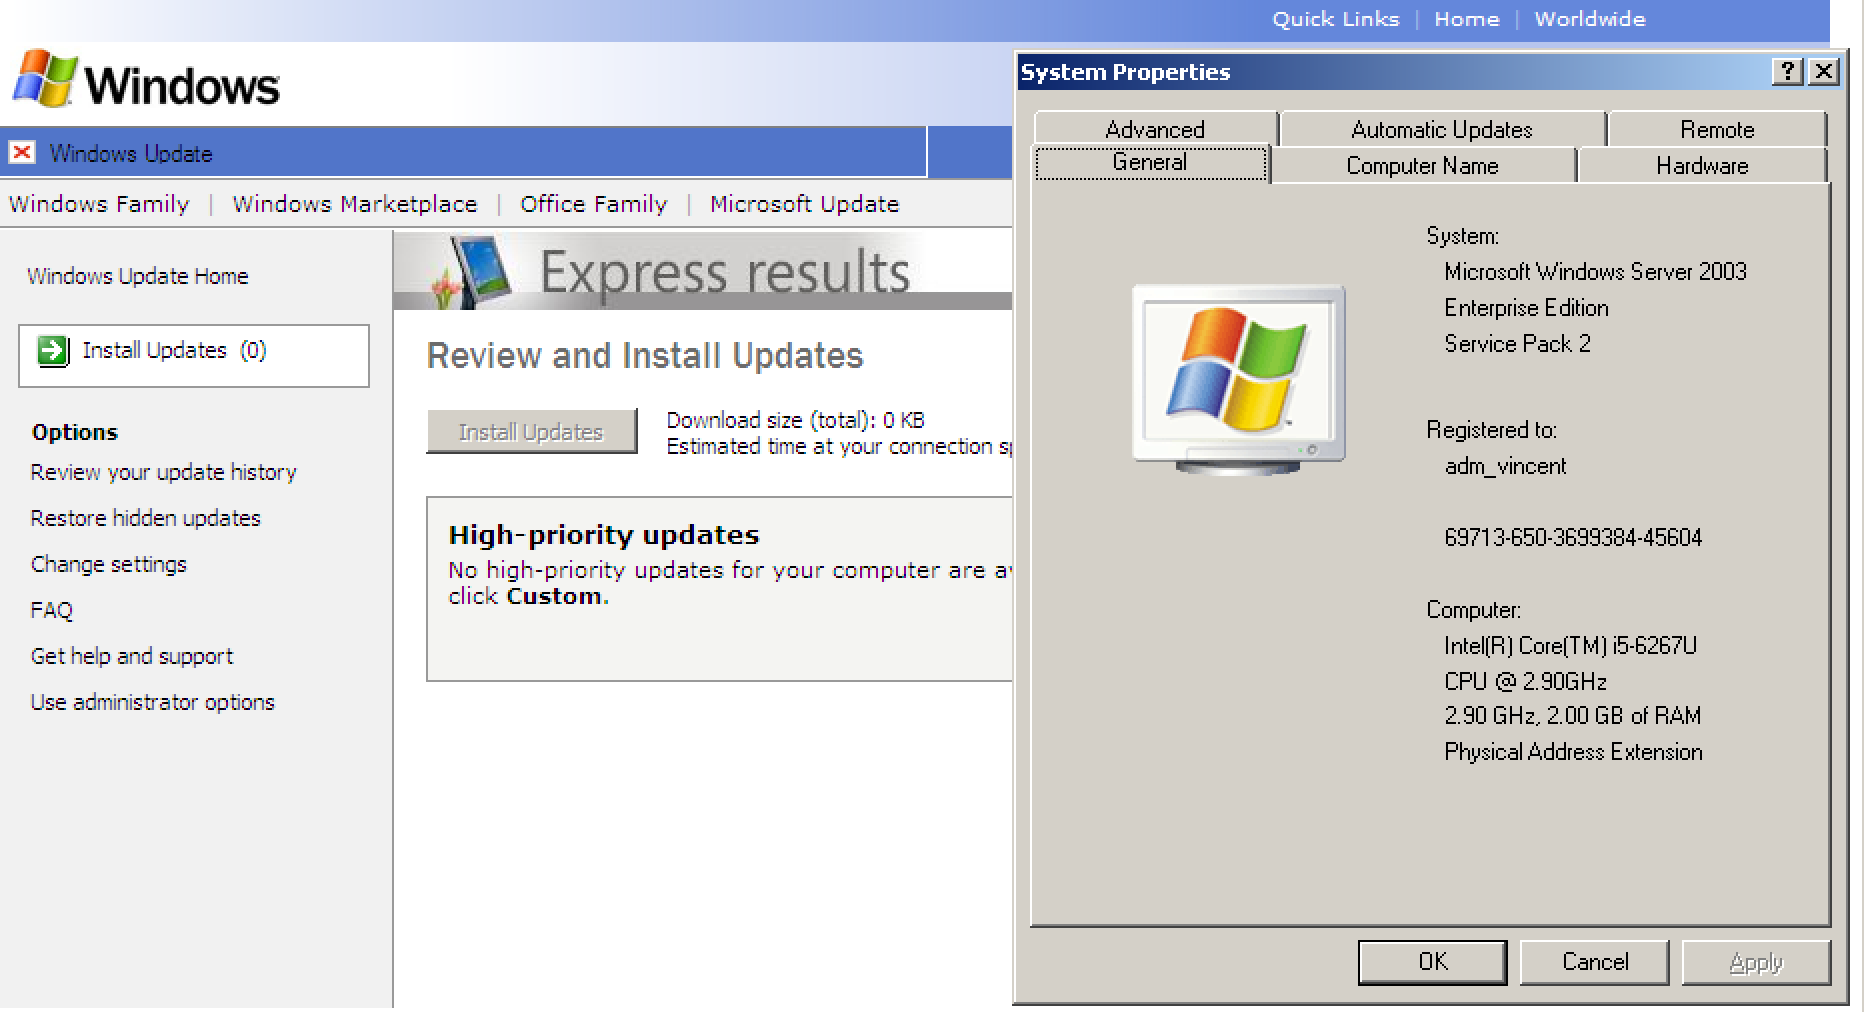Go to Windows Update Home
This screenshot has height=1012, width=1864.
point(138,276)
